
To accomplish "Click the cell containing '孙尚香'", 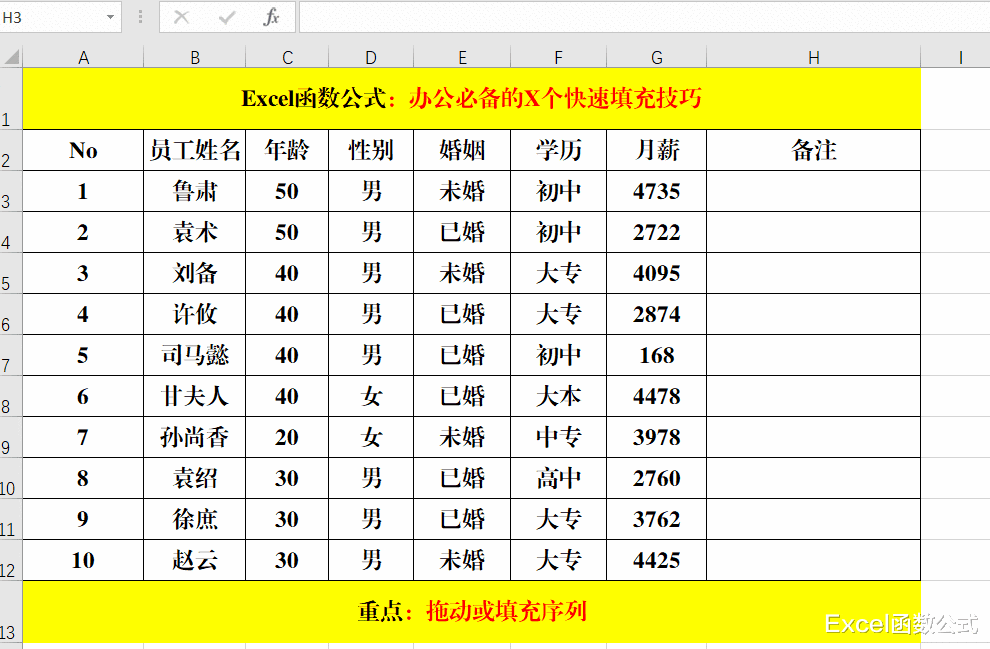I will [194, 438].
